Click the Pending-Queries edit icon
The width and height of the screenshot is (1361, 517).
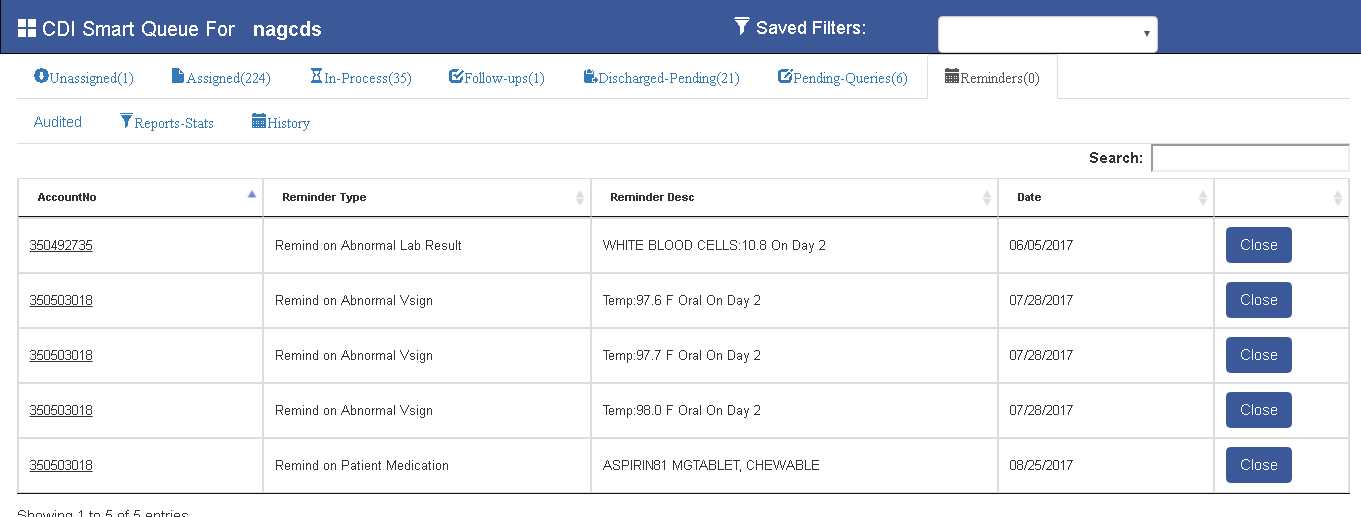tap(785, 77)
